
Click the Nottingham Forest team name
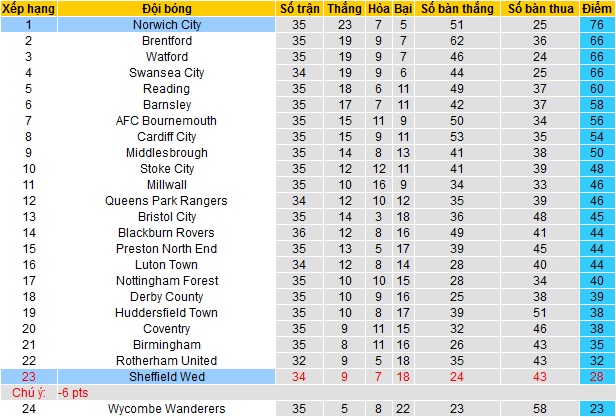pos(166,281)
